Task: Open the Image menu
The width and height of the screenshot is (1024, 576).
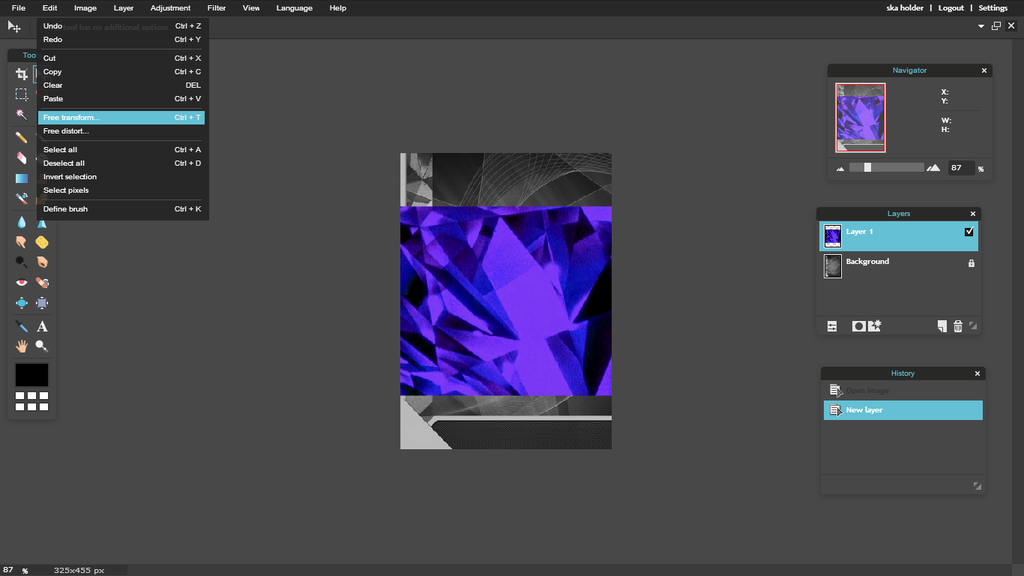Action: (x=86, y=8)
